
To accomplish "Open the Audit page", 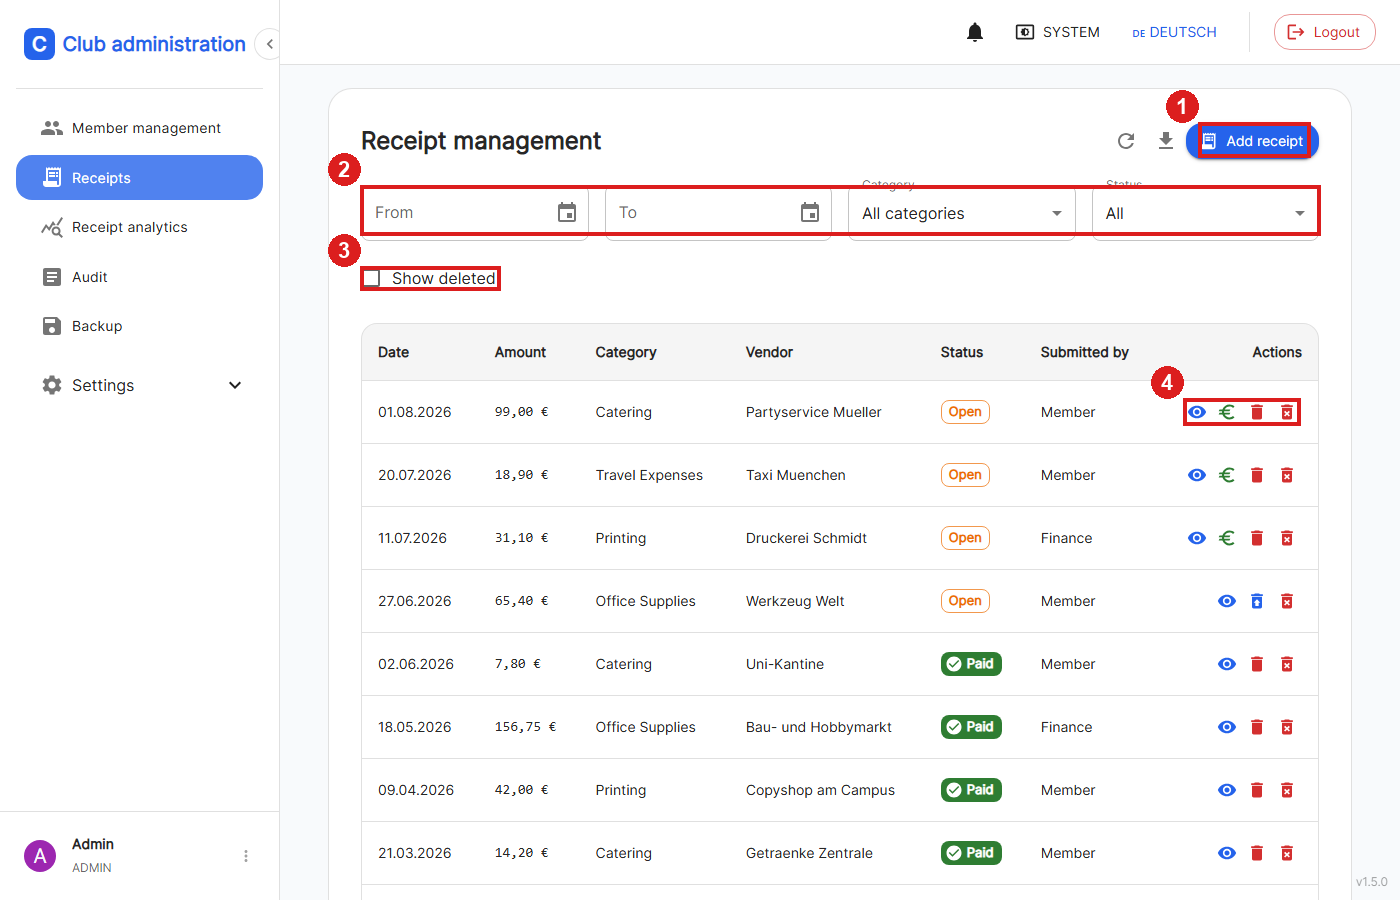I will [139, 277].
